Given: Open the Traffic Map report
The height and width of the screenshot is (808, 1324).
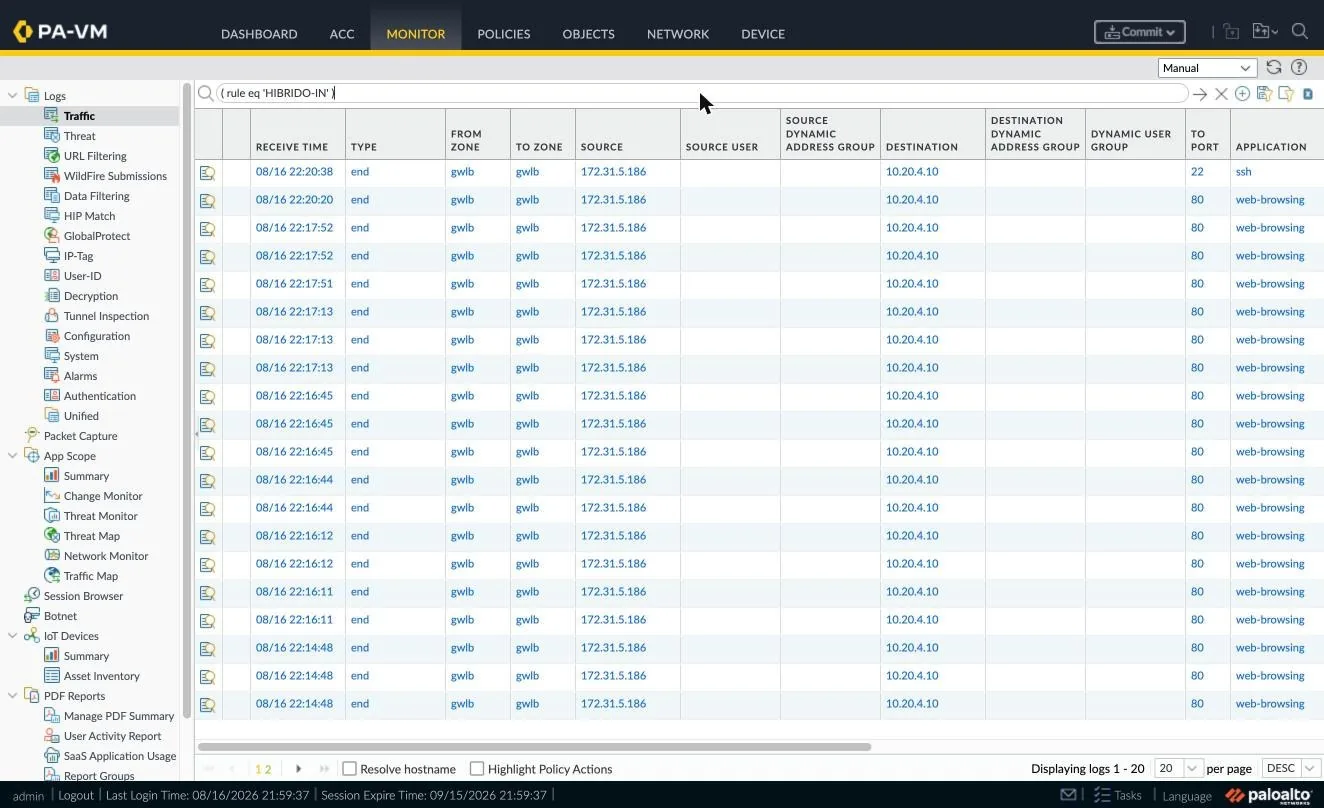Looking at the screenshot, I should (x=90, y=576).
